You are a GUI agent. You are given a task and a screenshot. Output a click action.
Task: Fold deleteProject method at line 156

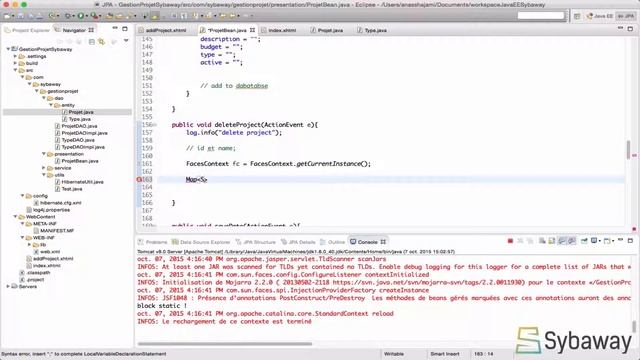(x=155, y=124)
